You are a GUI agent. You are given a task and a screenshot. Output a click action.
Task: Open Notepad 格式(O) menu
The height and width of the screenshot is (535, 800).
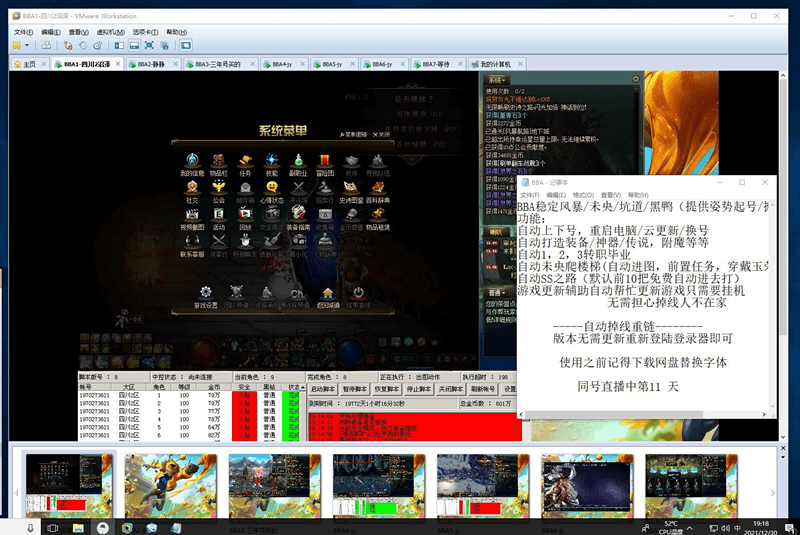tap(583, 195)
